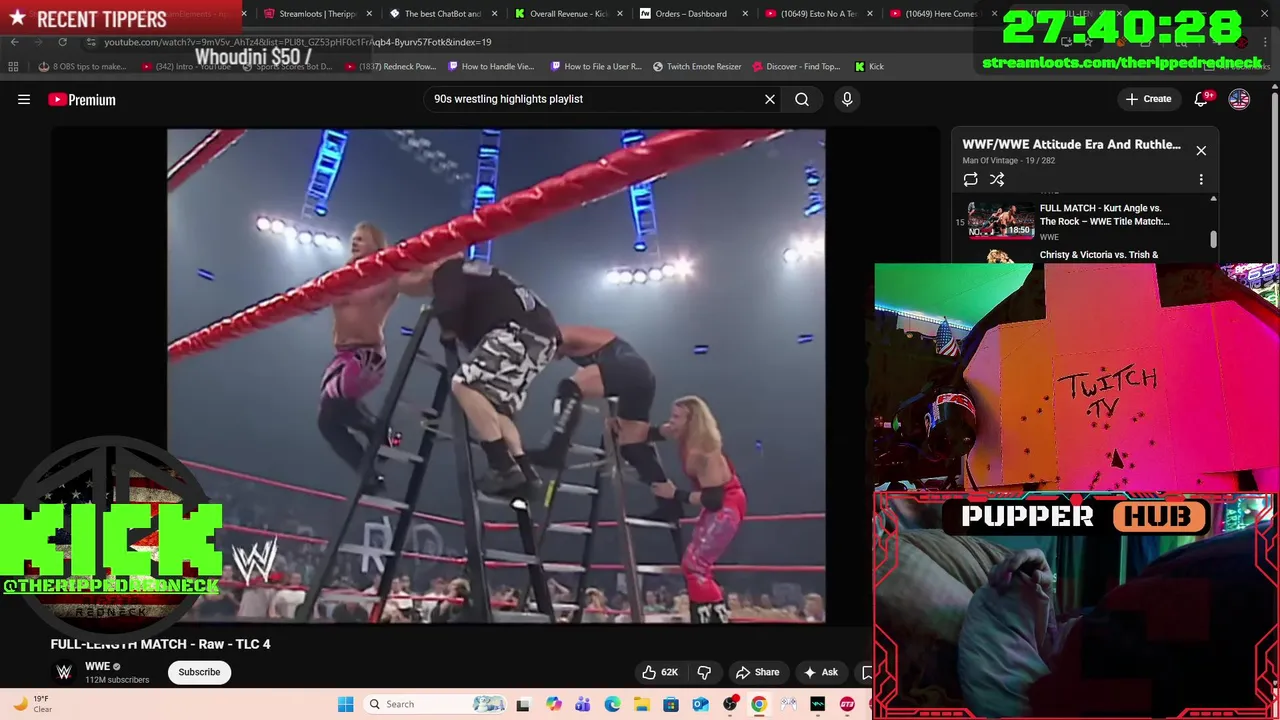This screenshot has width=1280, height=720.
Task: Share the video
Action: click(x=757, y=672)
